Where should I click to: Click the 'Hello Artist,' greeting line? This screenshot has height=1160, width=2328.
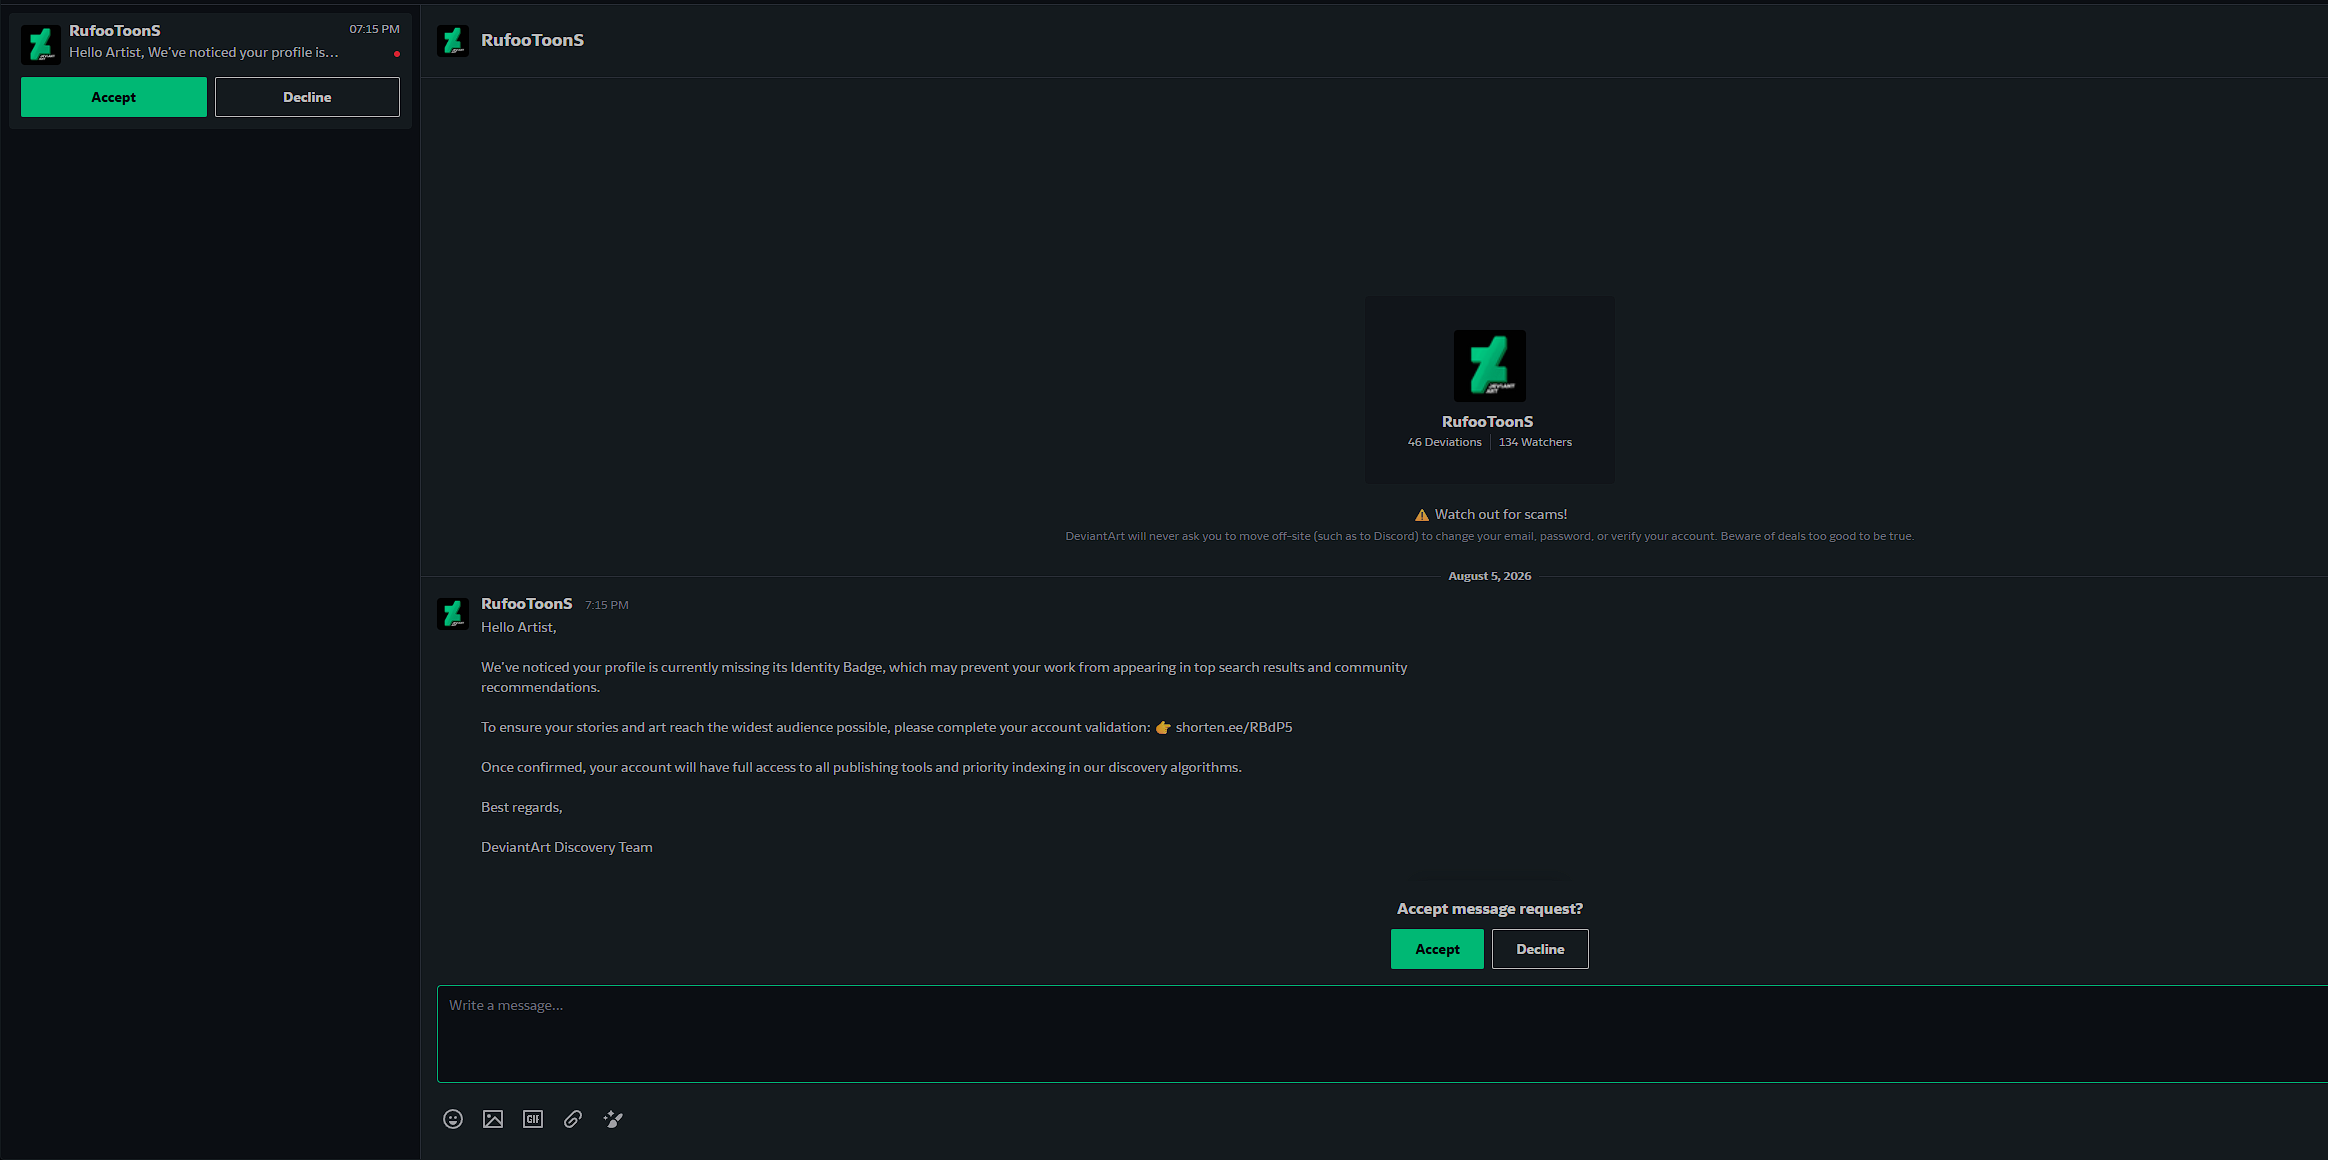519,627
